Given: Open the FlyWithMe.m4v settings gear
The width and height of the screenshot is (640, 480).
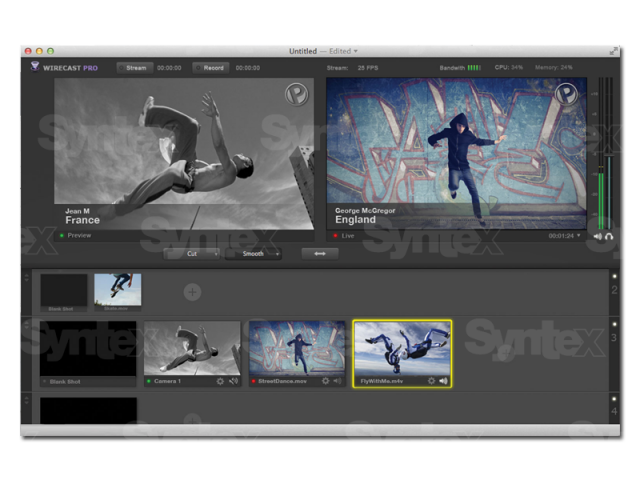Looking at the screenshot, I should [x=431, y=381].
